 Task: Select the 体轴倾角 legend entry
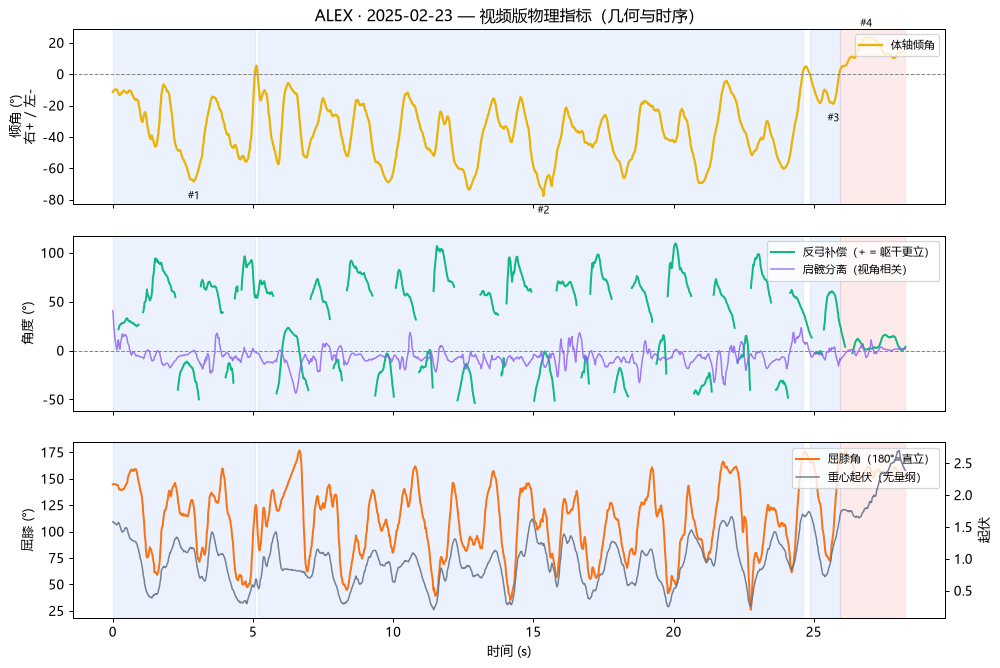tap(897, 45)
